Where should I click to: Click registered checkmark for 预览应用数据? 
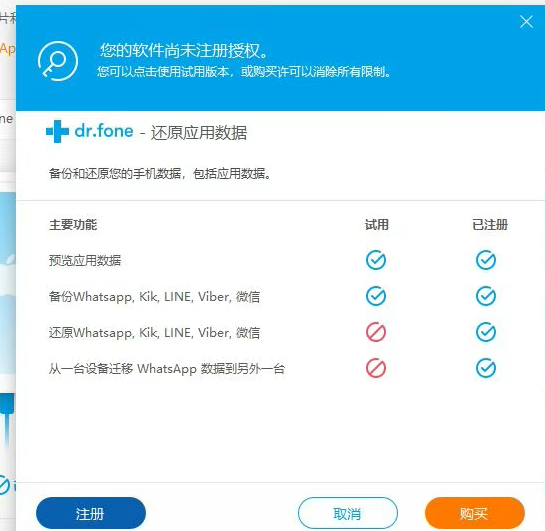coord(486,260)
